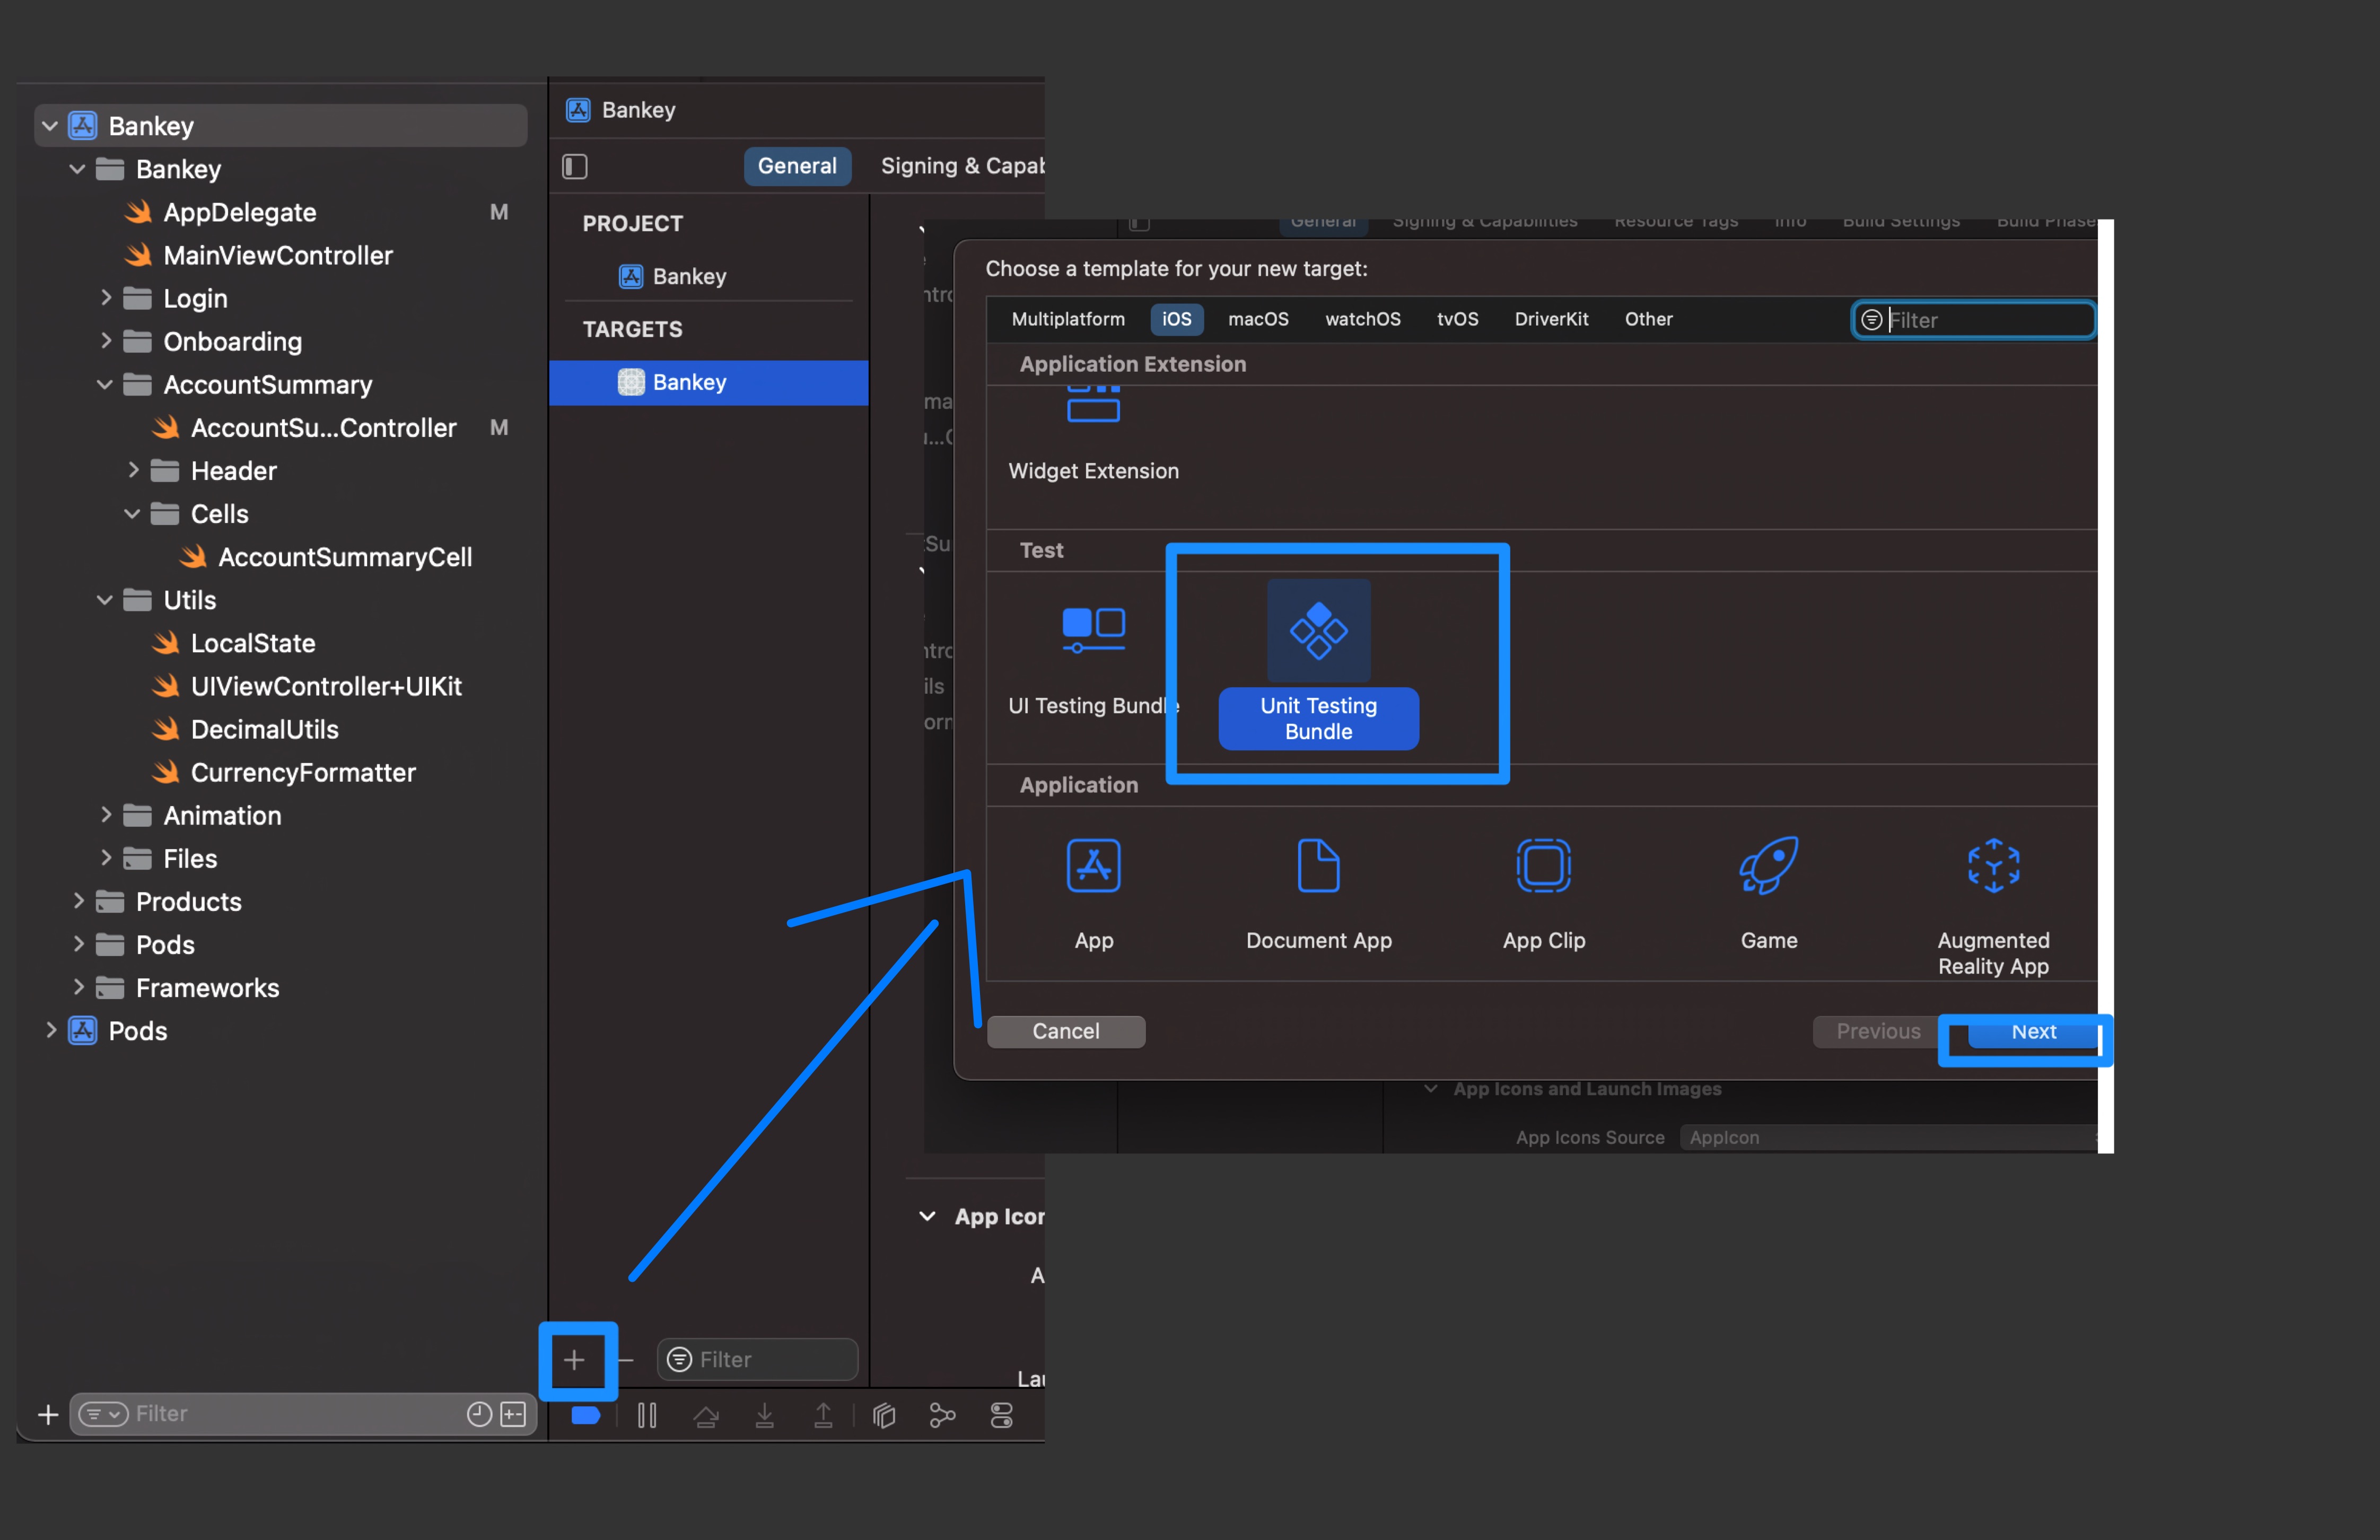Toggle source-control status filter icon
This screenshot has height=1540, width=2380.
pyautogui.click(x=513, y=1413)
